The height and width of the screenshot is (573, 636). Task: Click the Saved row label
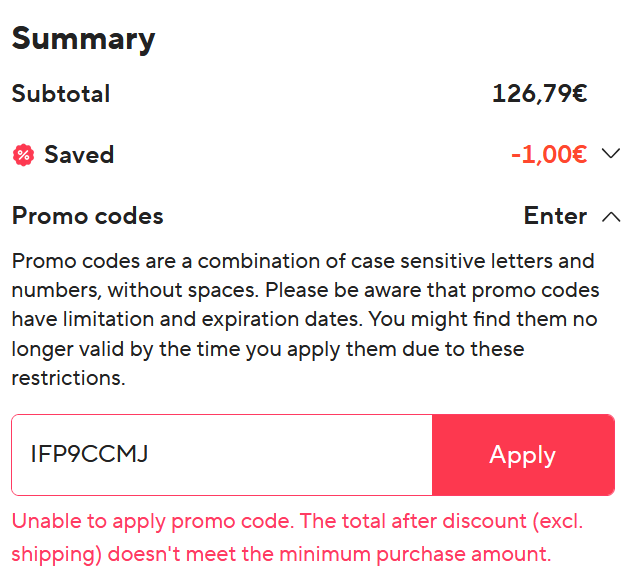pyautogui.click(x=79, y=155)
